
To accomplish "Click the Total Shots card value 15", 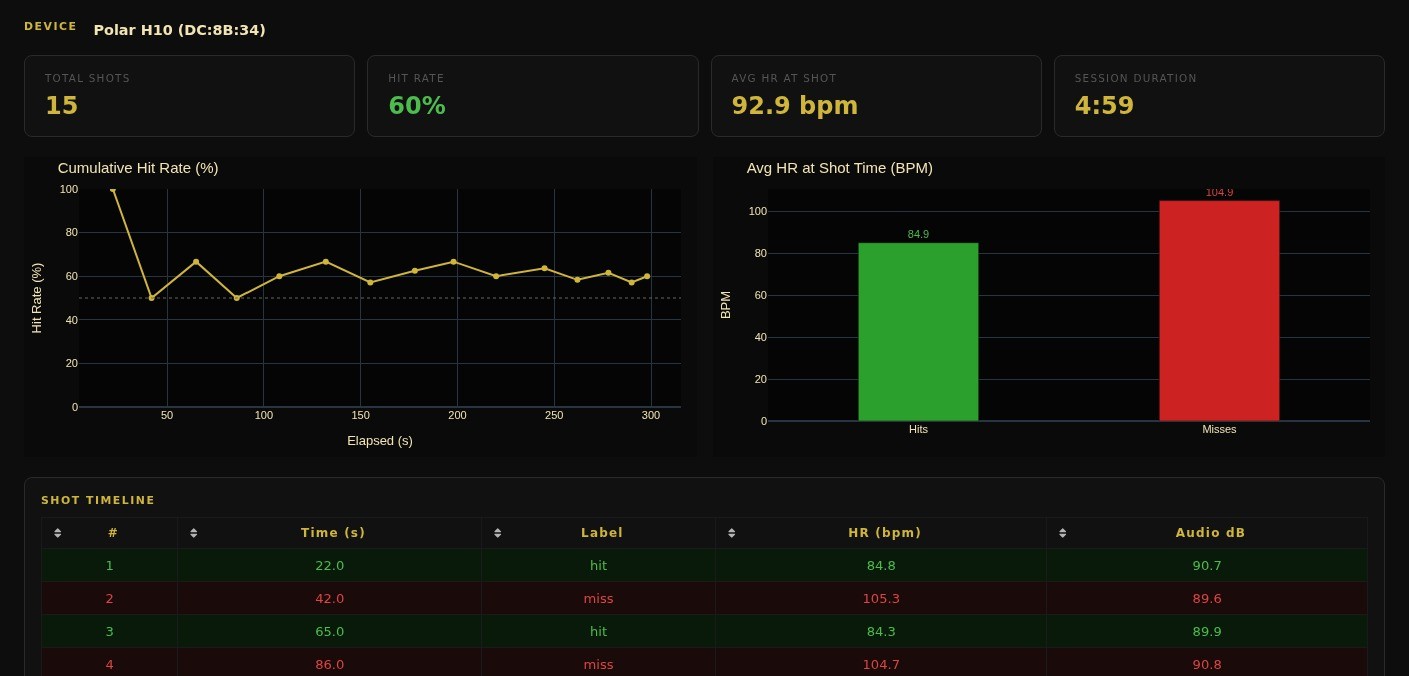I will point(61,106).
